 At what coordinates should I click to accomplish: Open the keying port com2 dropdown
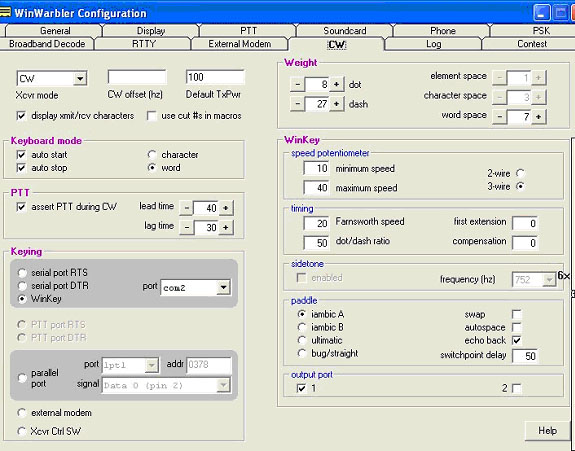coord(223,287)
